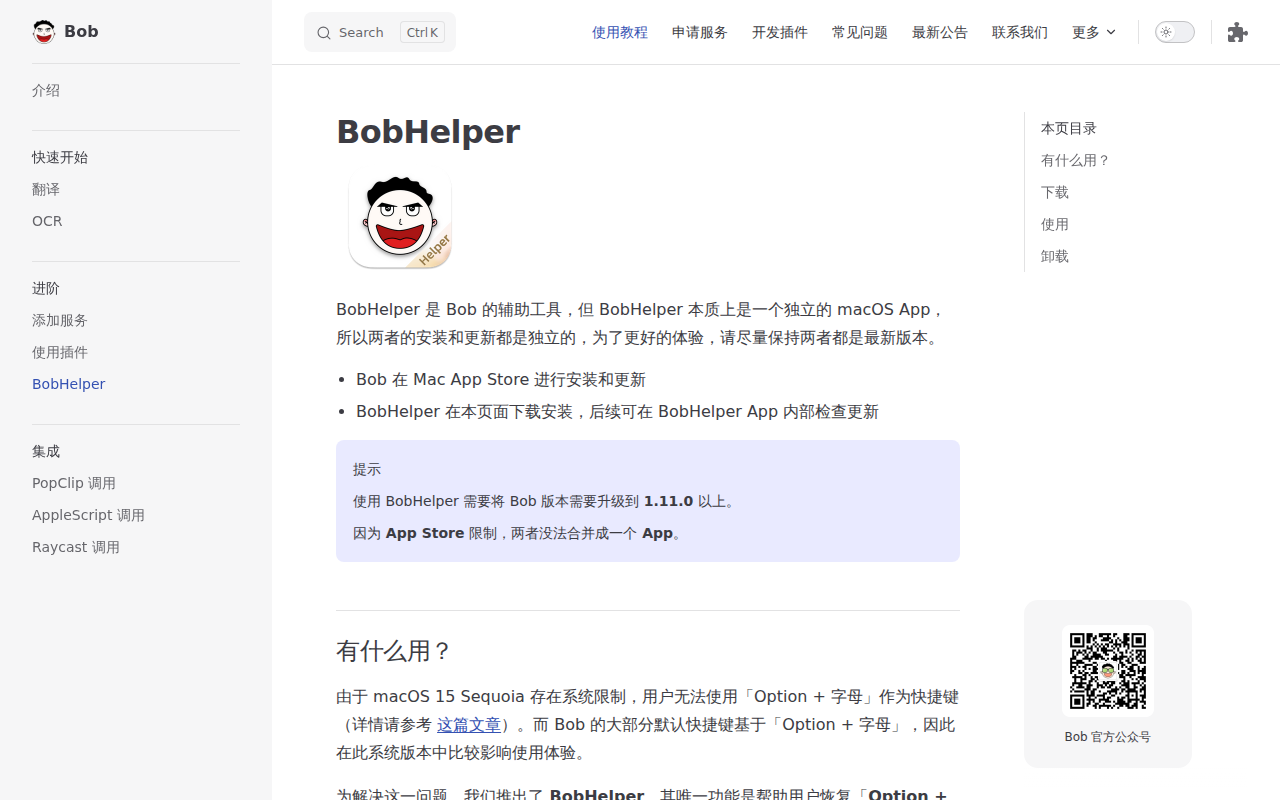Click the Search input field
This screenshot has width=1280, height=800.
coord(380,32)
